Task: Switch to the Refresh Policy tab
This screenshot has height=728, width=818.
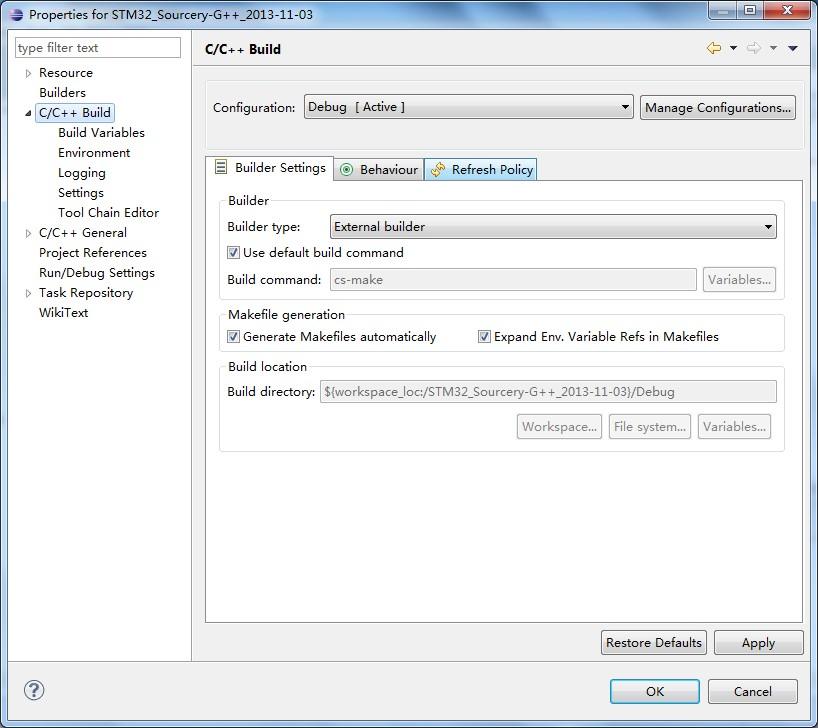Action: (490, 169)
